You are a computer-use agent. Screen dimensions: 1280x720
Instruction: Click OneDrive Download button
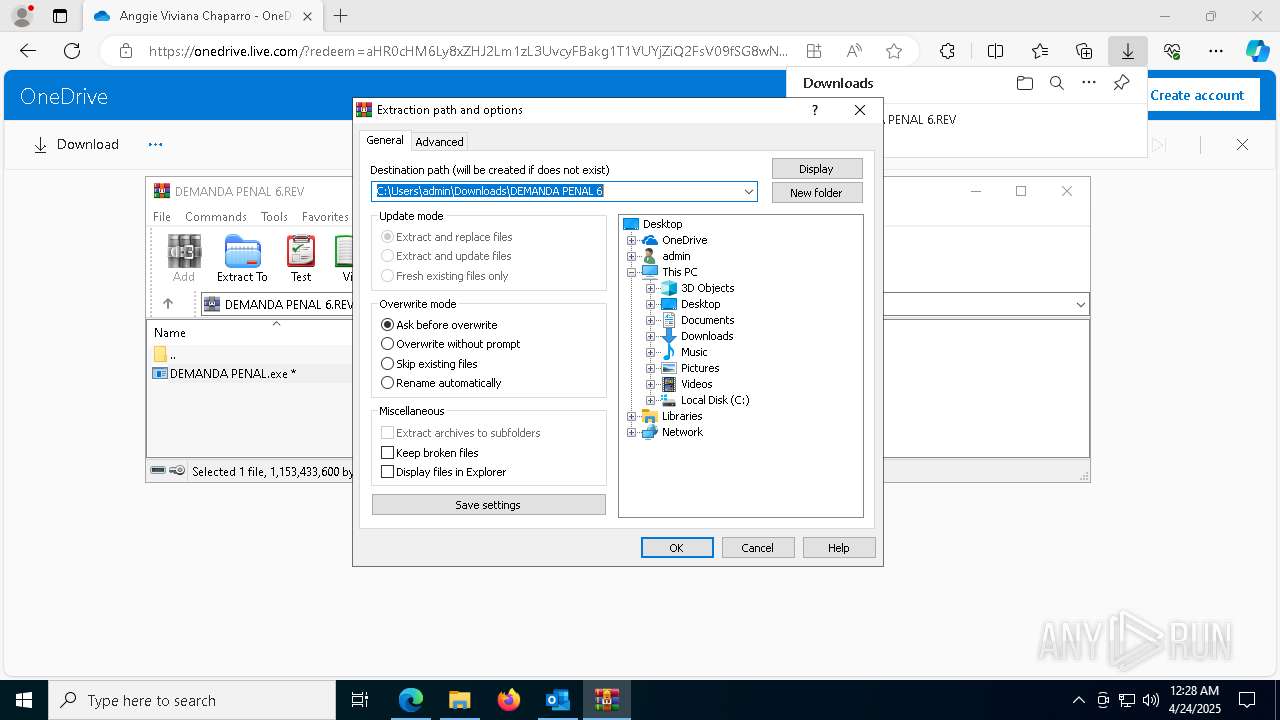(76, 144)
